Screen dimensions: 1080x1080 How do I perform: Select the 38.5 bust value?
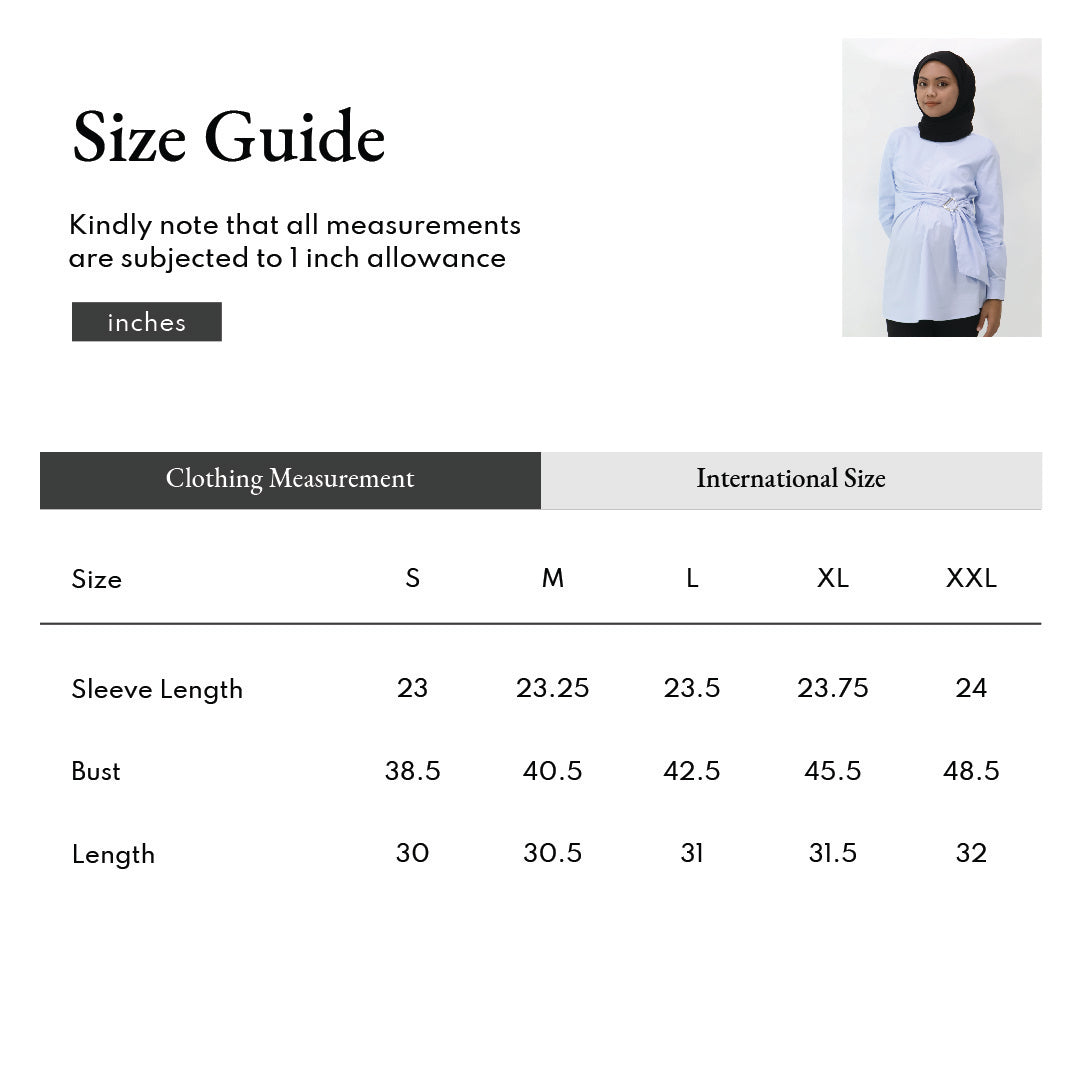click(x=412, y=771)
